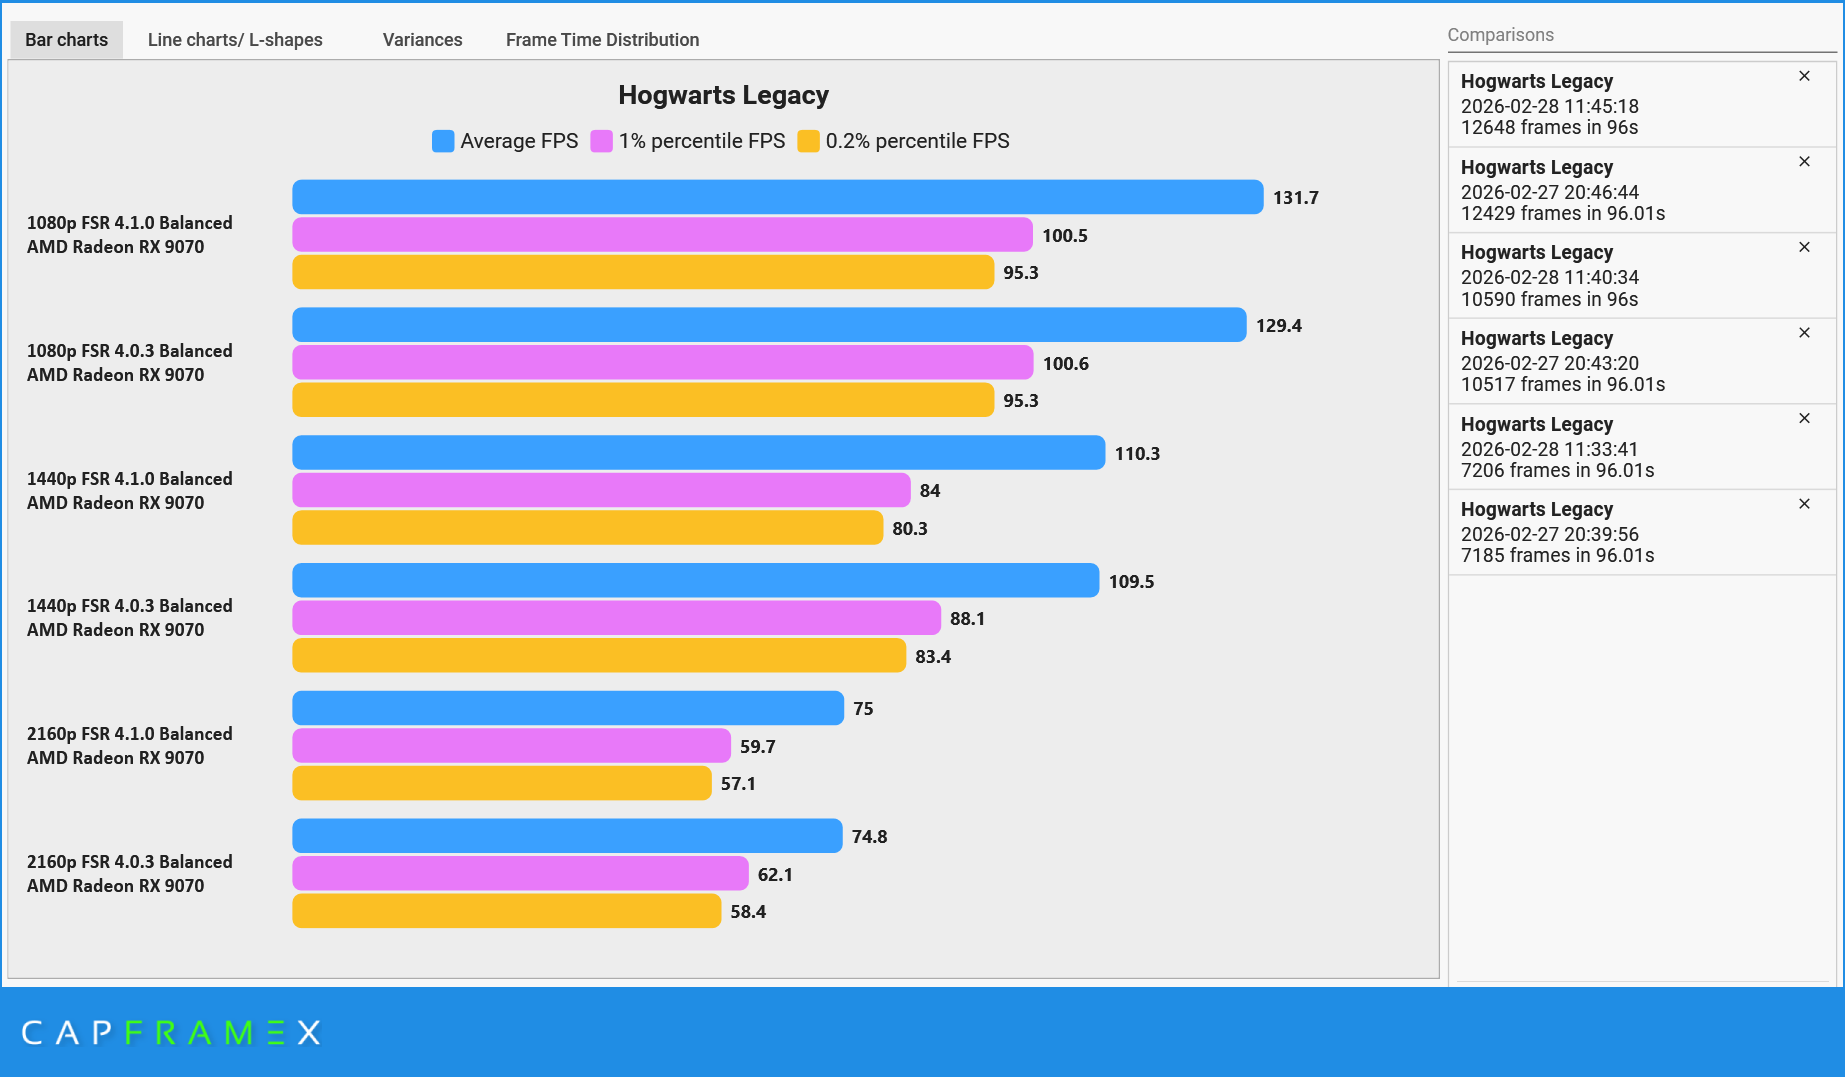The height and width of the screenshot is (1077, 1845).
Task: Remove the 2026-02-28 11:45:18 comparison entry
Action: pos(1804,75)
